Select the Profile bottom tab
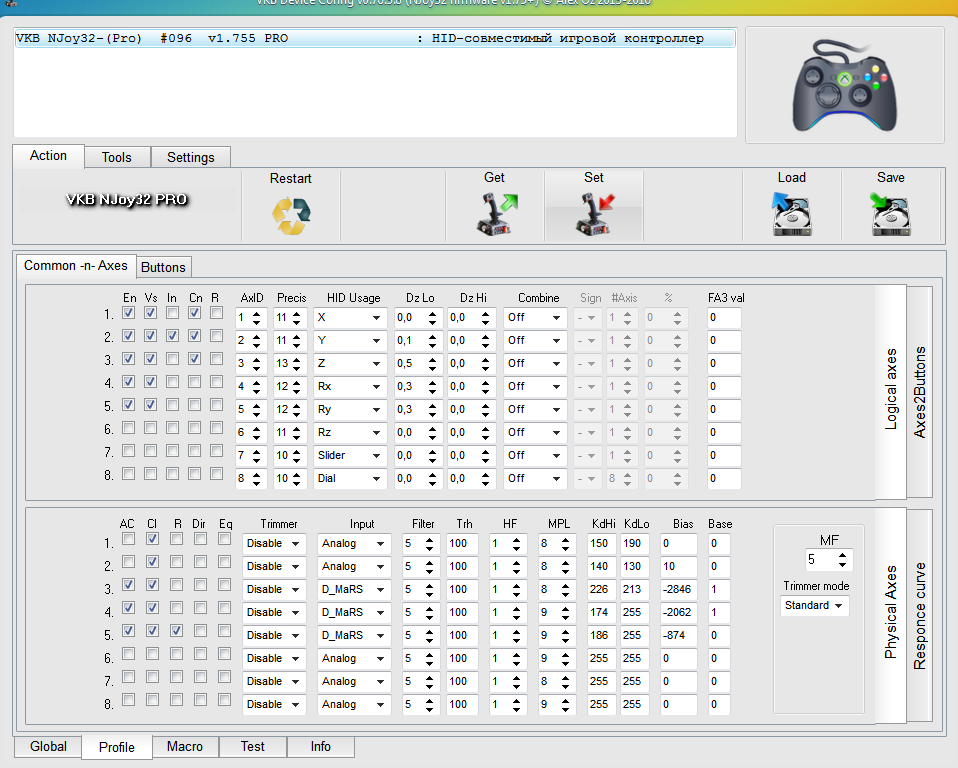The image size is (958, 768). pos(117,747)
